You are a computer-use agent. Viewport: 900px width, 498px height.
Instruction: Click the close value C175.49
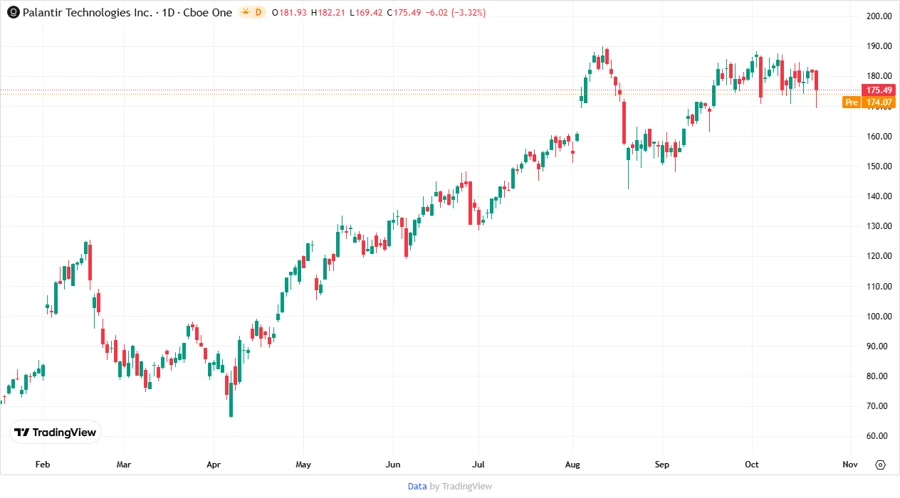pyautogui.click(x=404, y=12)
